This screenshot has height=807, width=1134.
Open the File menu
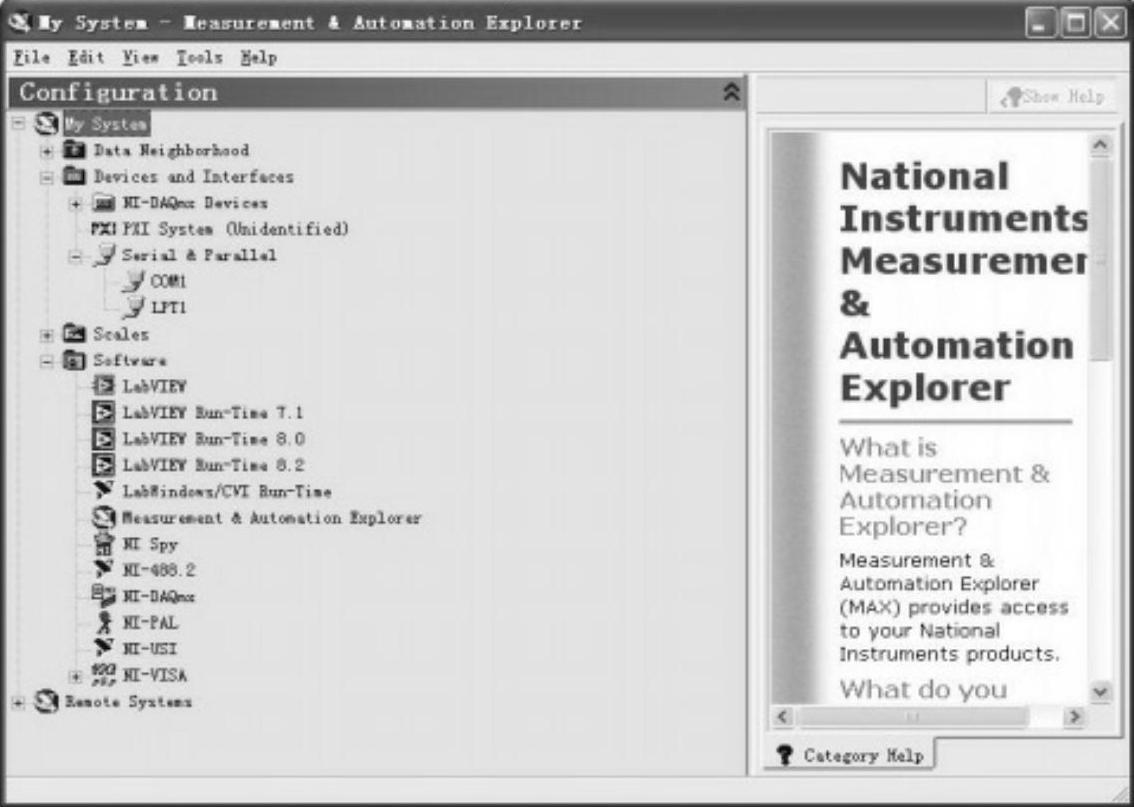click(x=32, y=57)
